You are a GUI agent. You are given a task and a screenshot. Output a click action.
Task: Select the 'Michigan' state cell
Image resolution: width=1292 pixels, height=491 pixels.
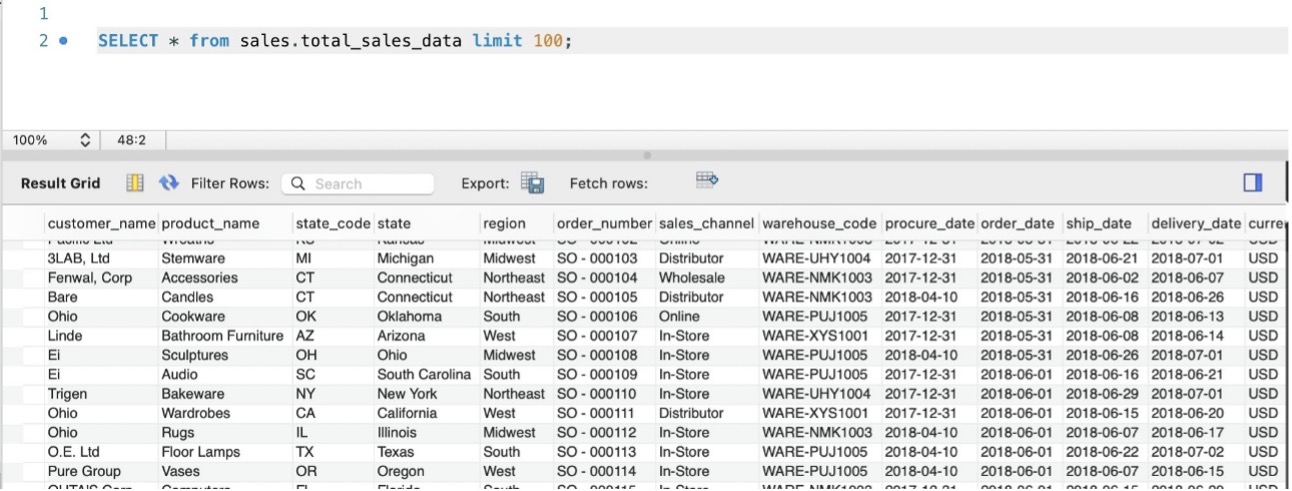(405, 258)
